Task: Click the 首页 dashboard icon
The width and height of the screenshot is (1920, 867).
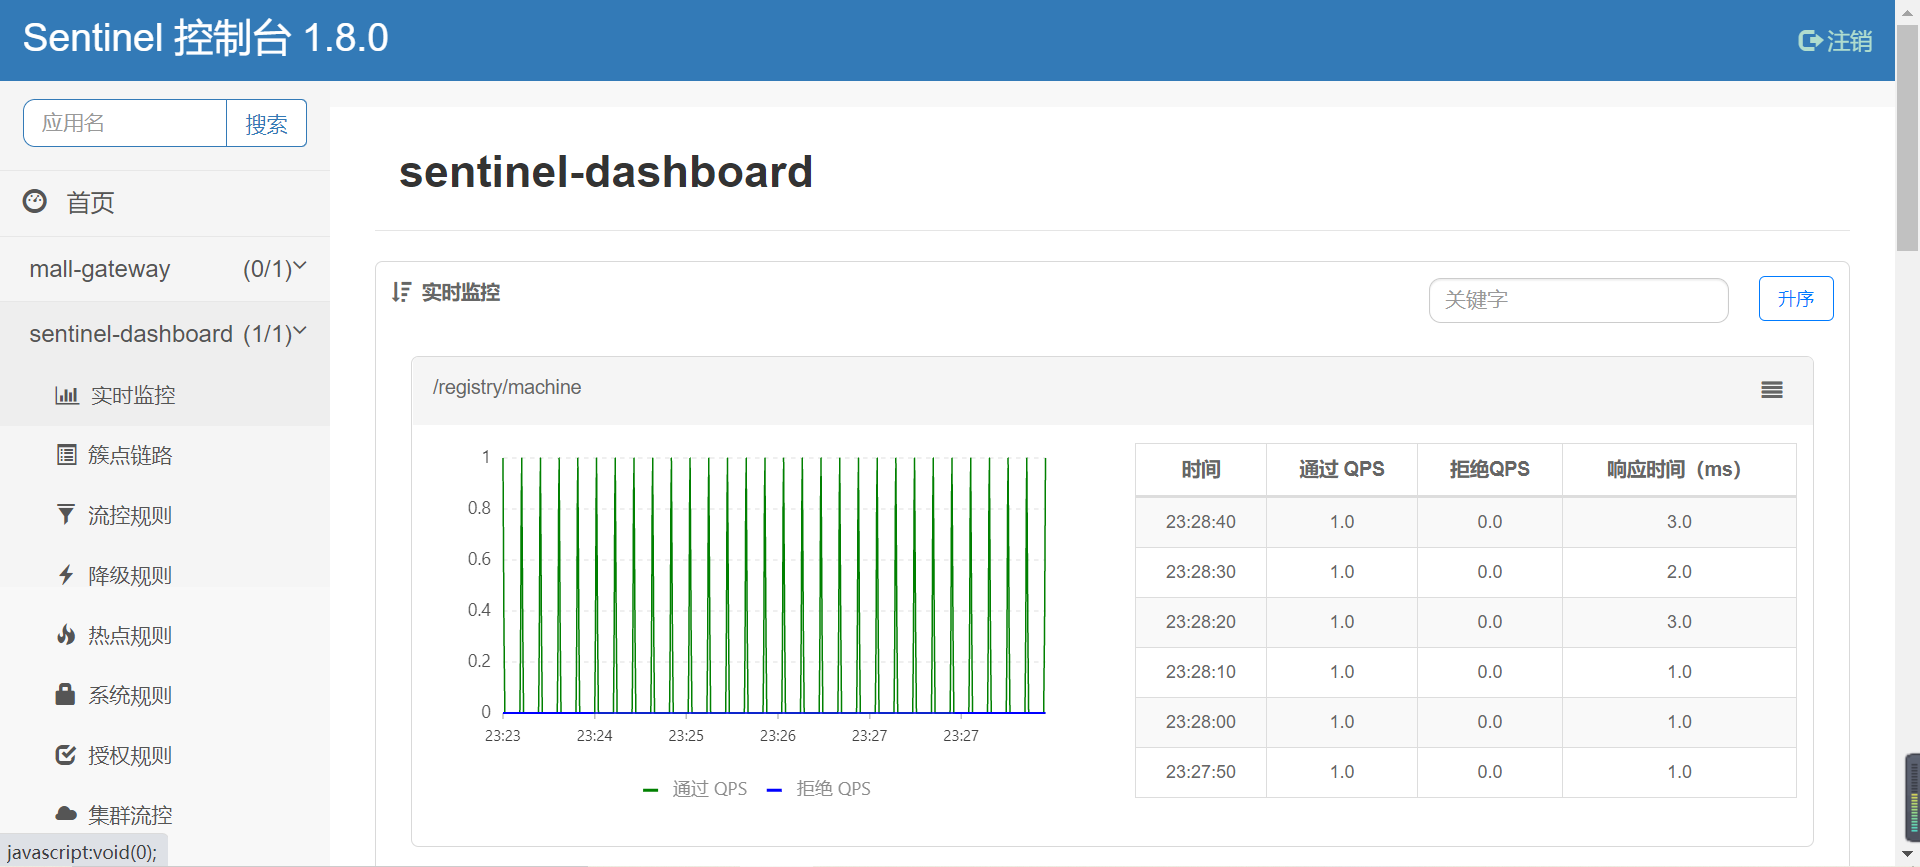Action: point(35,201)
